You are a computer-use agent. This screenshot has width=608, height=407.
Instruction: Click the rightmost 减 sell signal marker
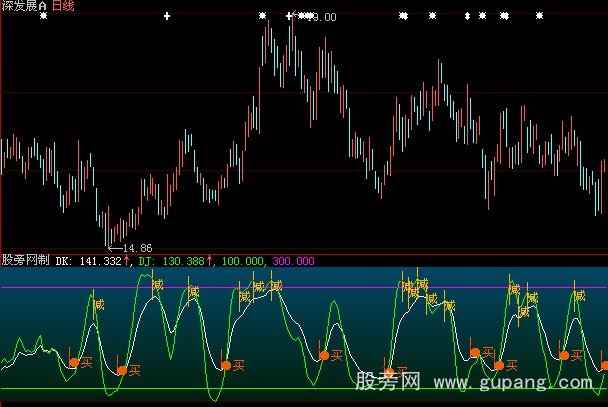click(579, 296)
